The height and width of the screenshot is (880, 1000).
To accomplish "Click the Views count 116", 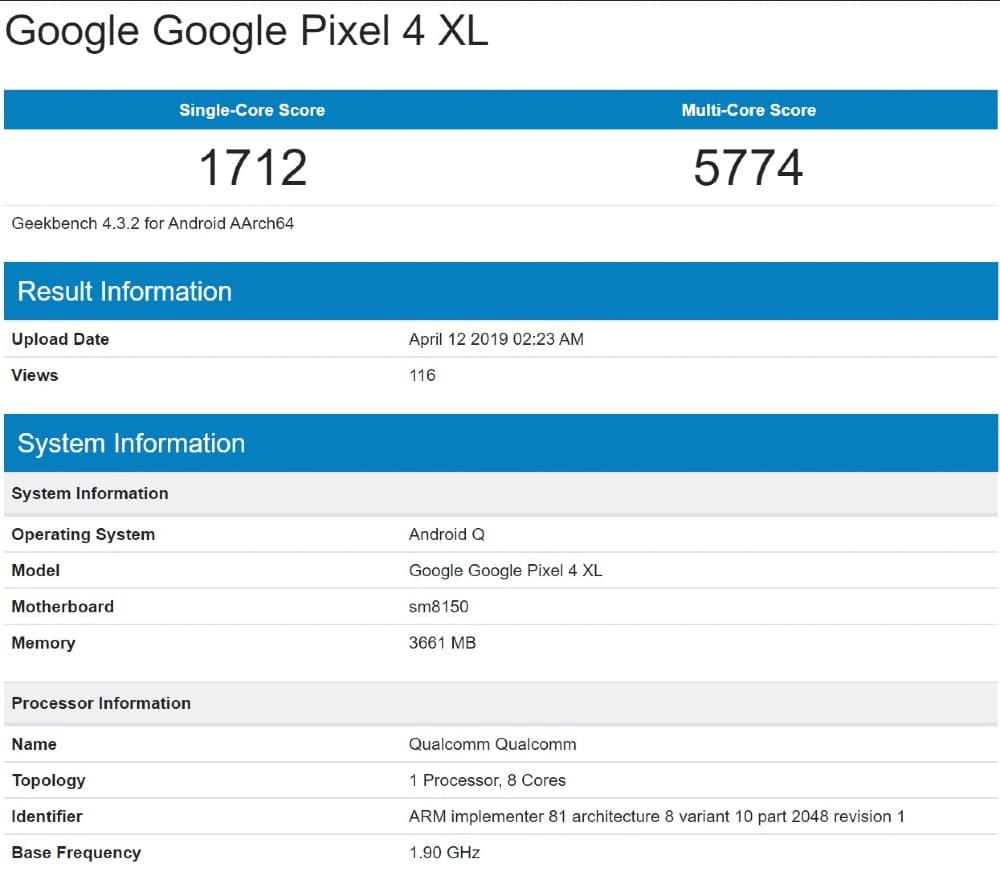I will pyautogui.click(x=422, y=375).
